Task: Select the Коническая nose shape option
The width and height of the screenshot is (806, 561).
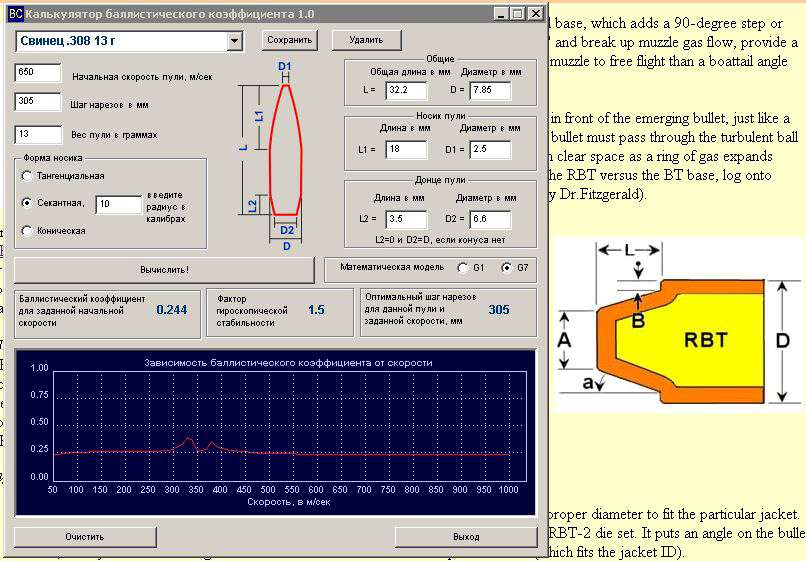Action: pyautogui.click(x=27, y=231)
